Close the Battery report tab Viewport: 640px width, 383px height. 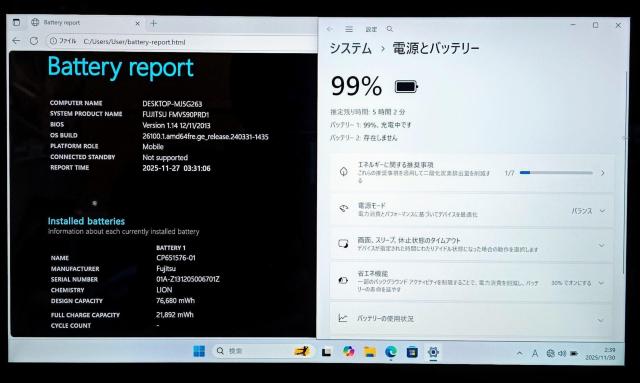click(x=138, y=23)
